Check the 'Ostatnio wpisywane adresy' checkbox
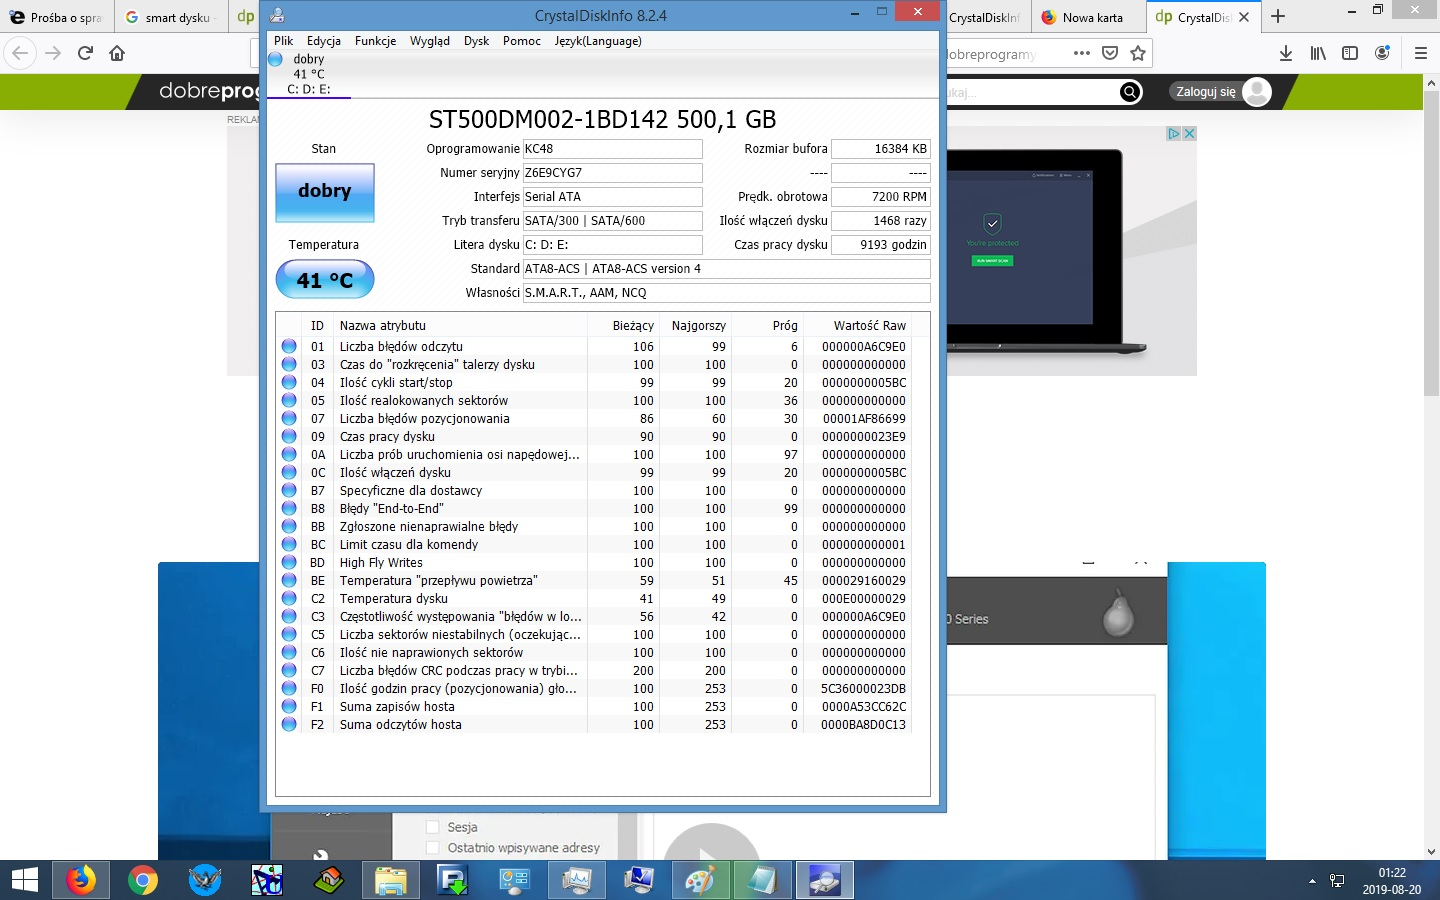The image size is (1440, 900). pyautogui.click(x=433, y=847)
